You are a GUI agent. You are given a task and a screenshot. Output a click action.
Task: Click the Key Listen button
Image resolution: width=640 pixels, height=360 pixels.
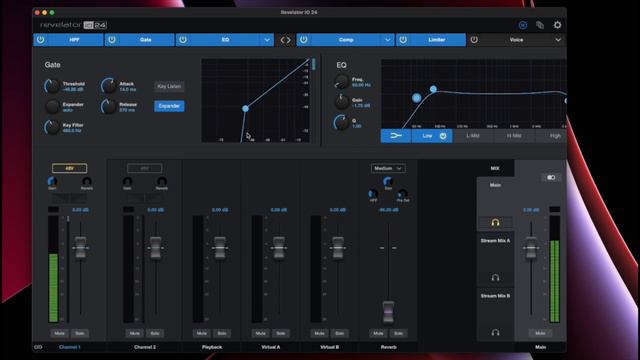pos(169,86)
